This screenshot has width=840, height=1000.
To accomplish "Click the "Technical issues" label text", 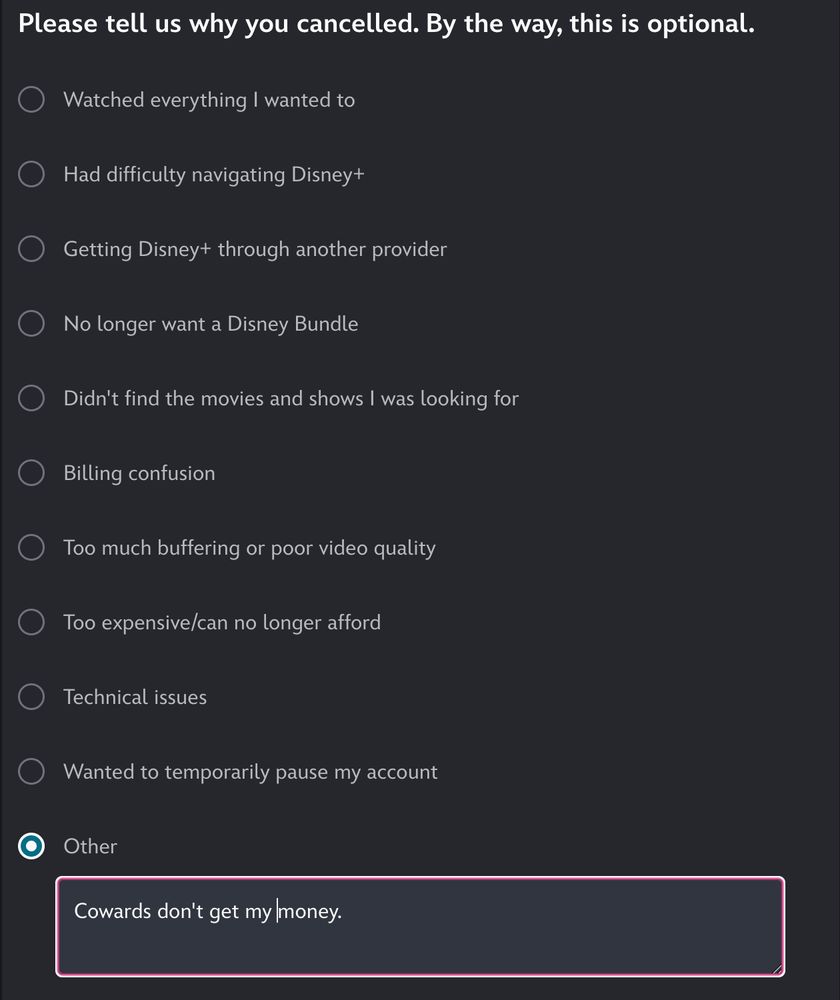I will click(135, 697).
